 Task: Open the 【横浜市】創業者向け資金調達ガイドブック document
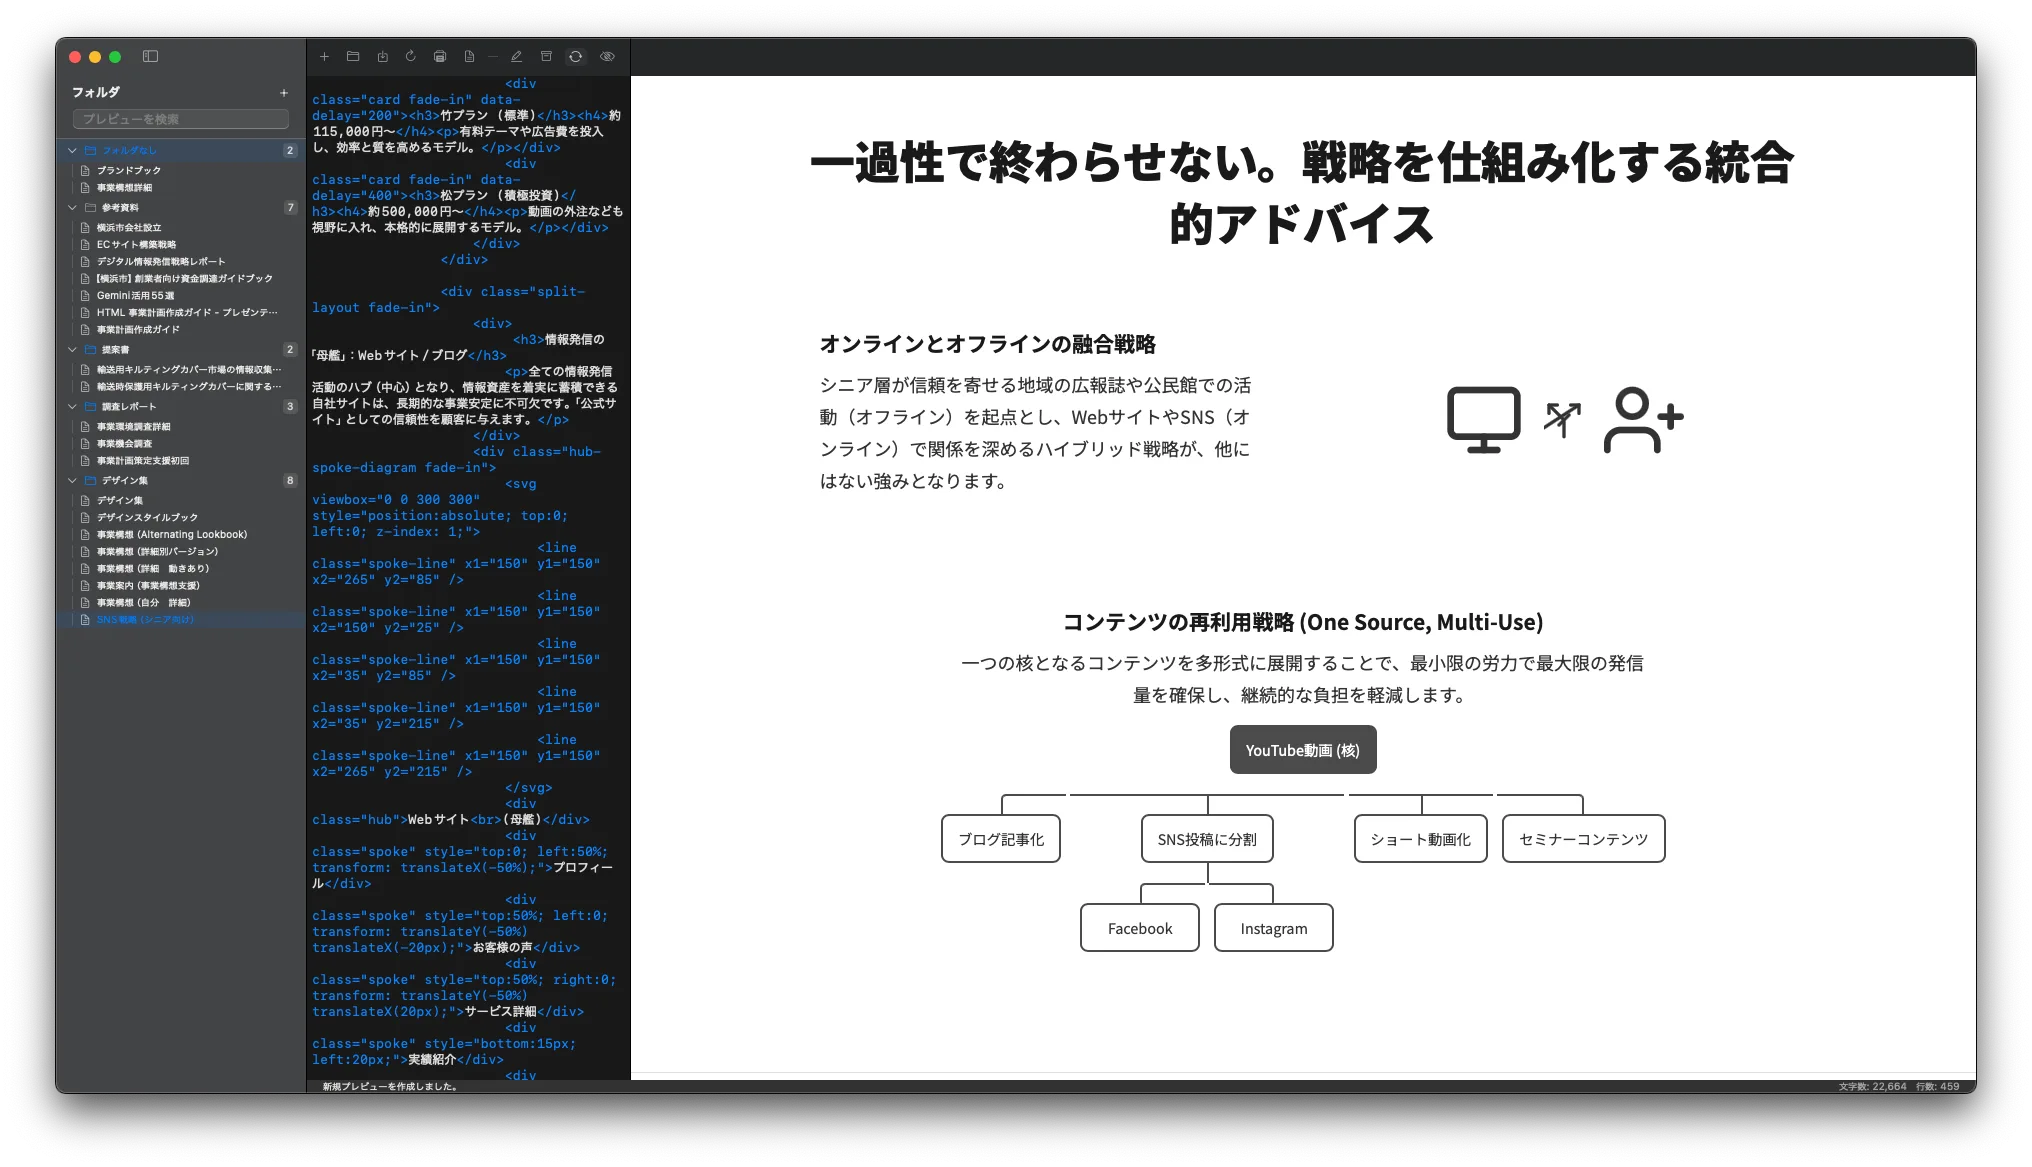coord(181,279)
